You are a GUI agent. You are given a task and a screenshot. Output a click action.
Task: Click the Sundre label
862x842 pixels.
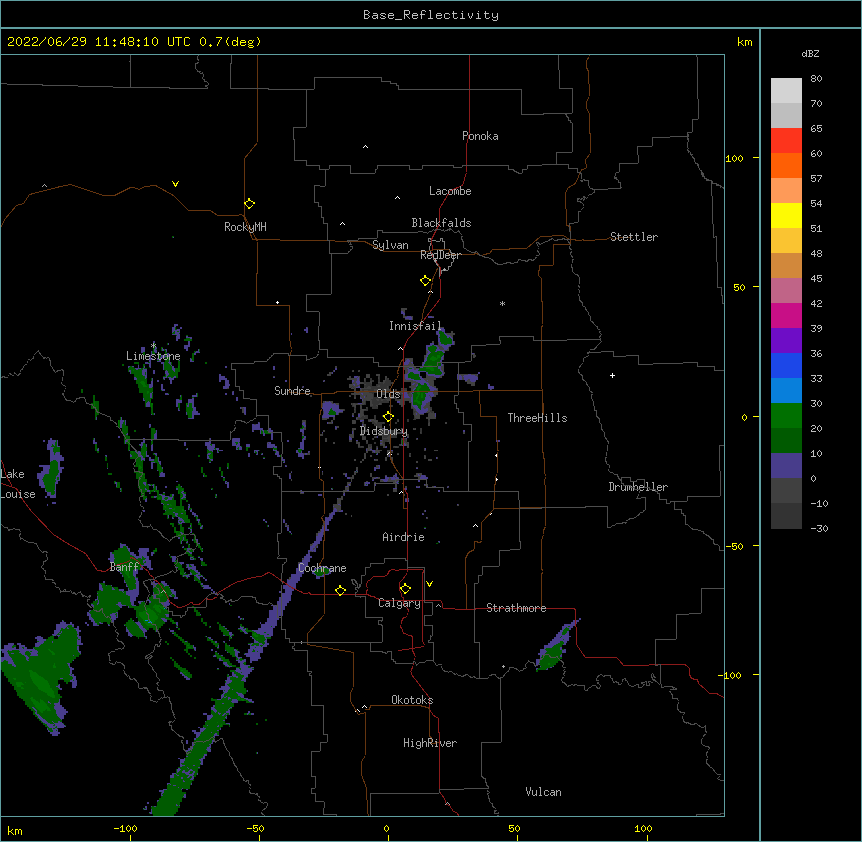[x=292, y=391]
